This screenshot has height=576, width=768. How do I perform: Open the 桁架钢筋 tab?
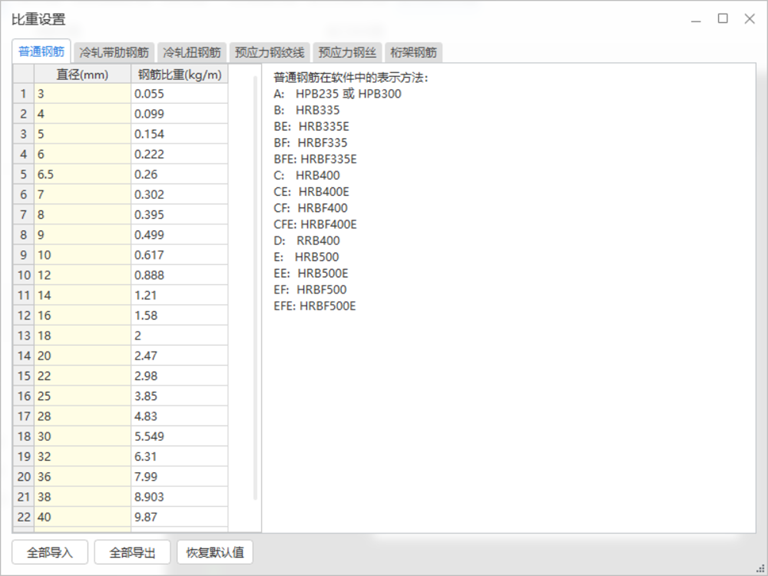[x=412, y=52]
